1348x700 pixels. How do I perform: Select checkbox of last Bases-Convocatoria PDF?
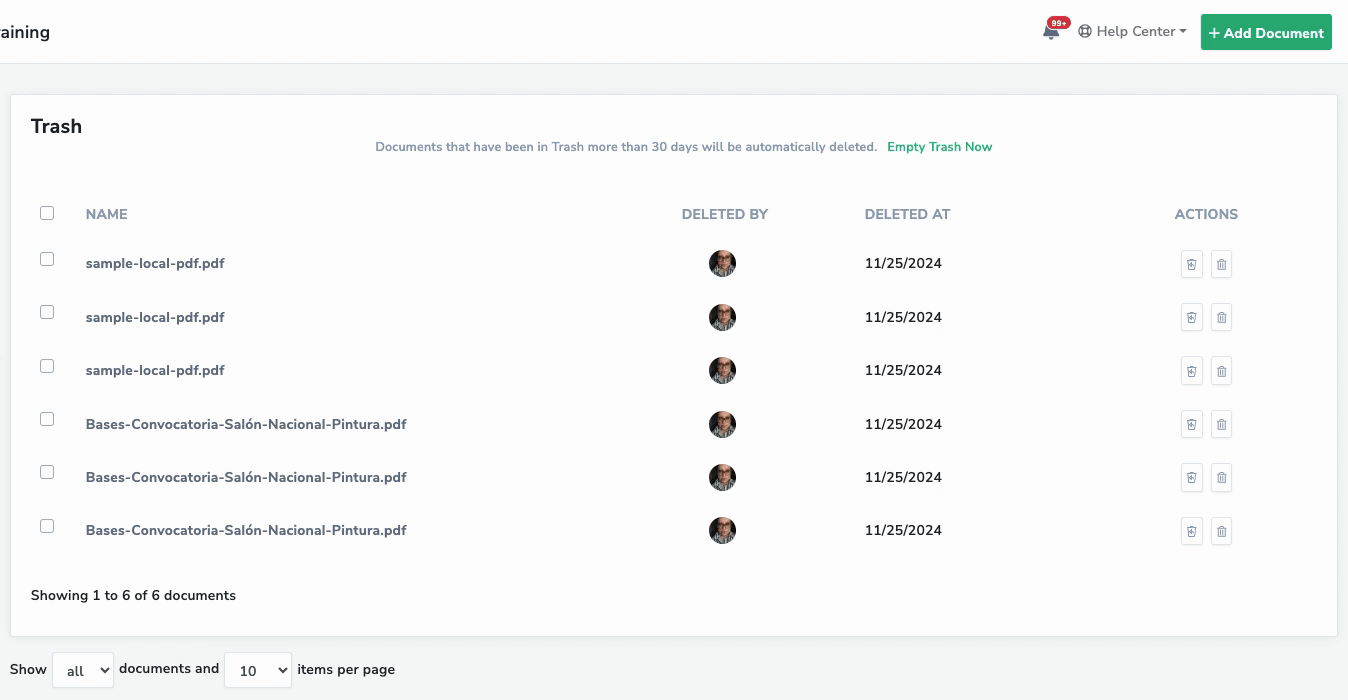[x=47, y=526]
